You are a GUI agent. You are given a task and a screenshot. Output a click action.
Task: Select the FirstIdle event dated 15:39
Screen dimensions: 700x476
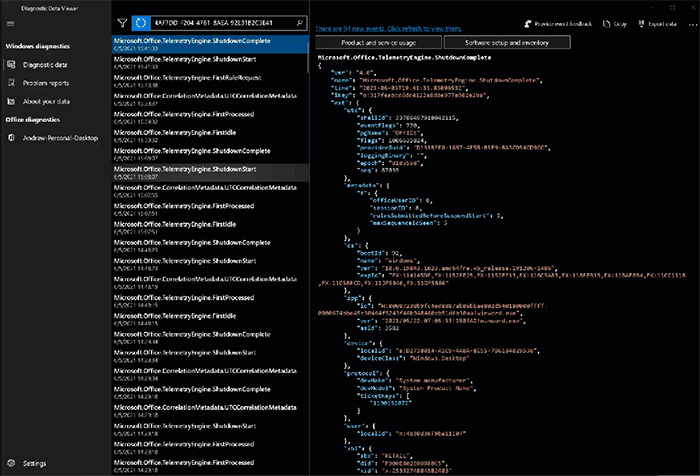210,136
